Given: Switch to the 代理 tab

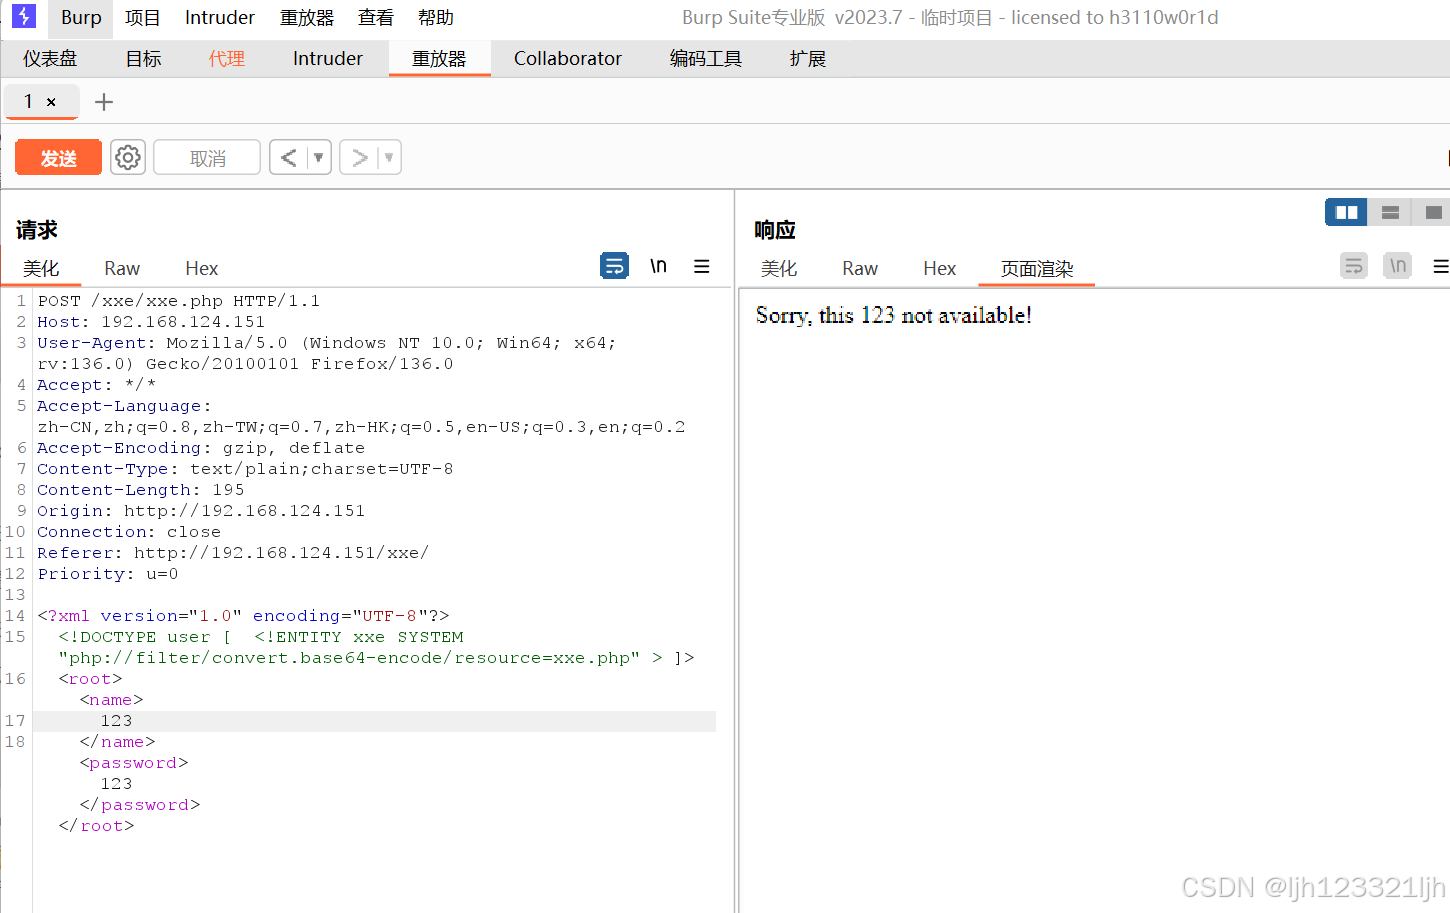Looking at the screenshot, I should (227, 58).
